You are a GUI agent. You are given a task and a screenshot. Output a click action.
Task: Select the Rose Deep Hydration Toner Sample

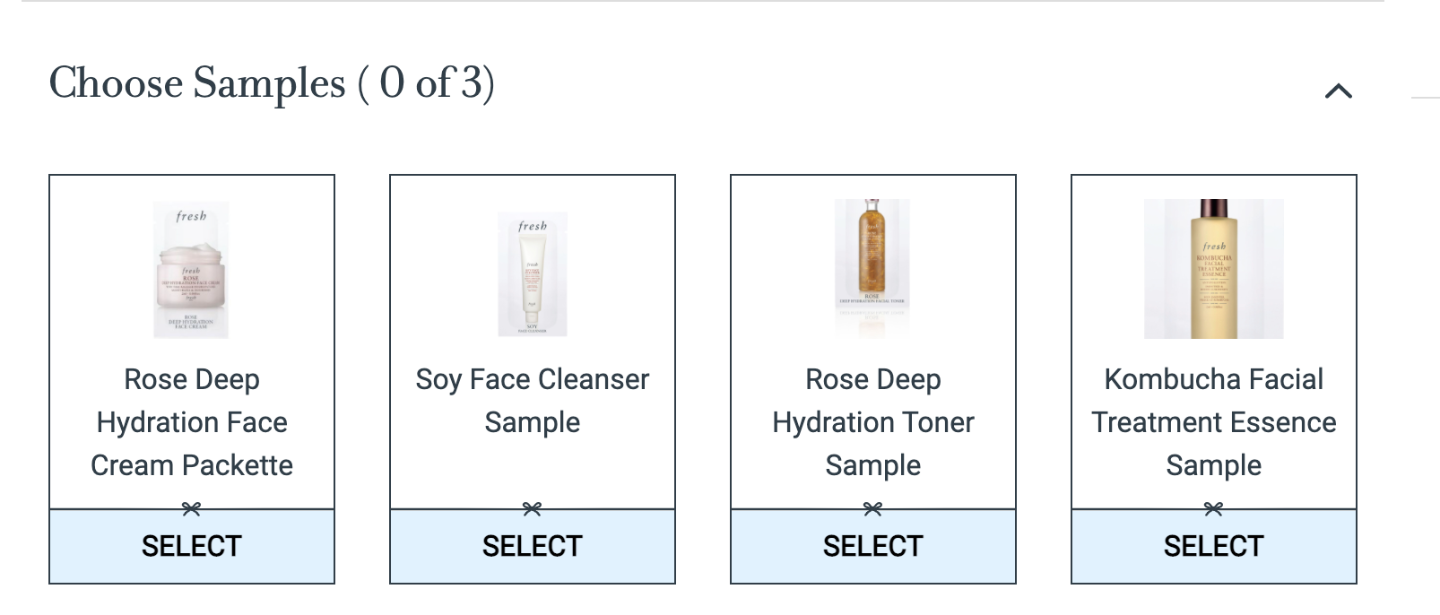[873, 546]
